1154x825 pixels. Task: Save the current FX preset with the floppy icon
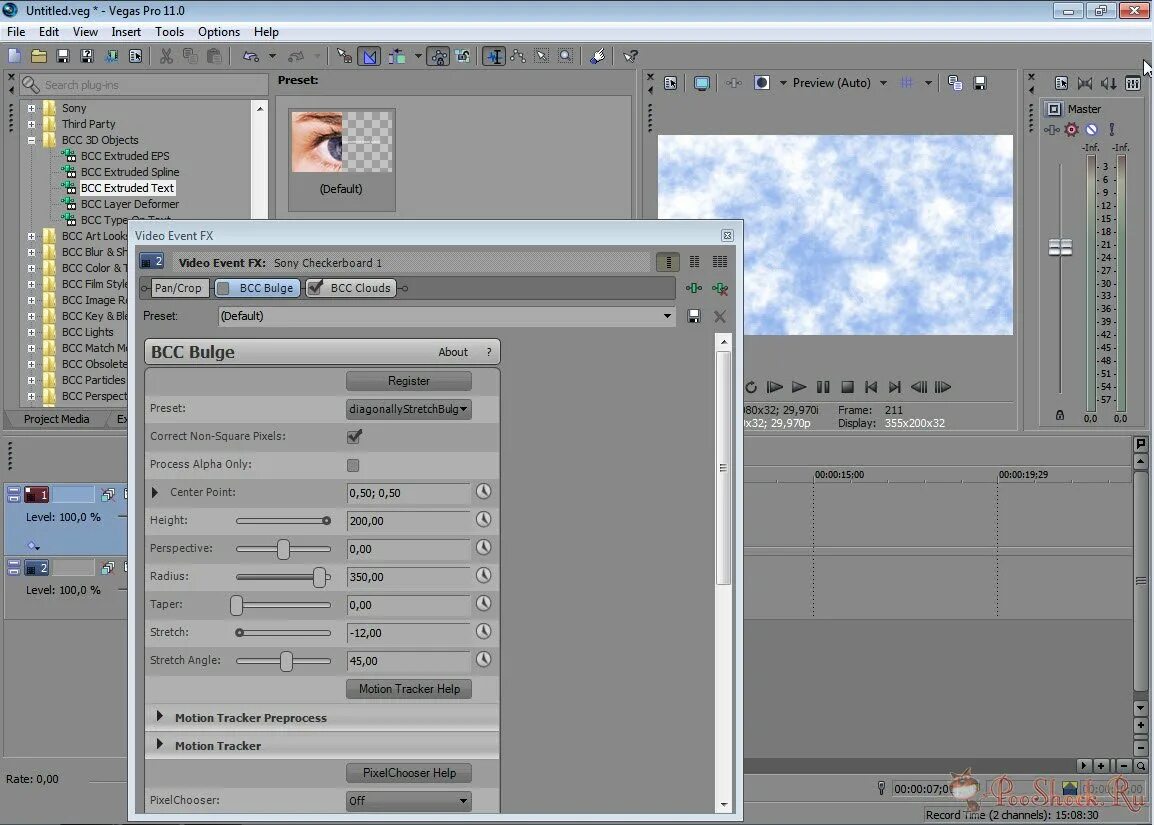click(x=694, y=316)
